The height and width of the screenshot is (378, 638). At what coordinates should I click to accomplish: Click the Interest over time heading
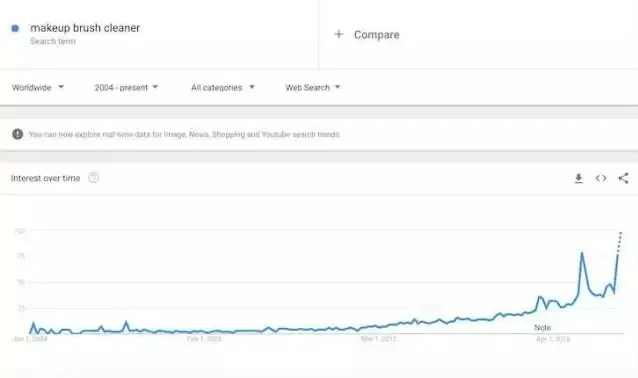point(46,178)
